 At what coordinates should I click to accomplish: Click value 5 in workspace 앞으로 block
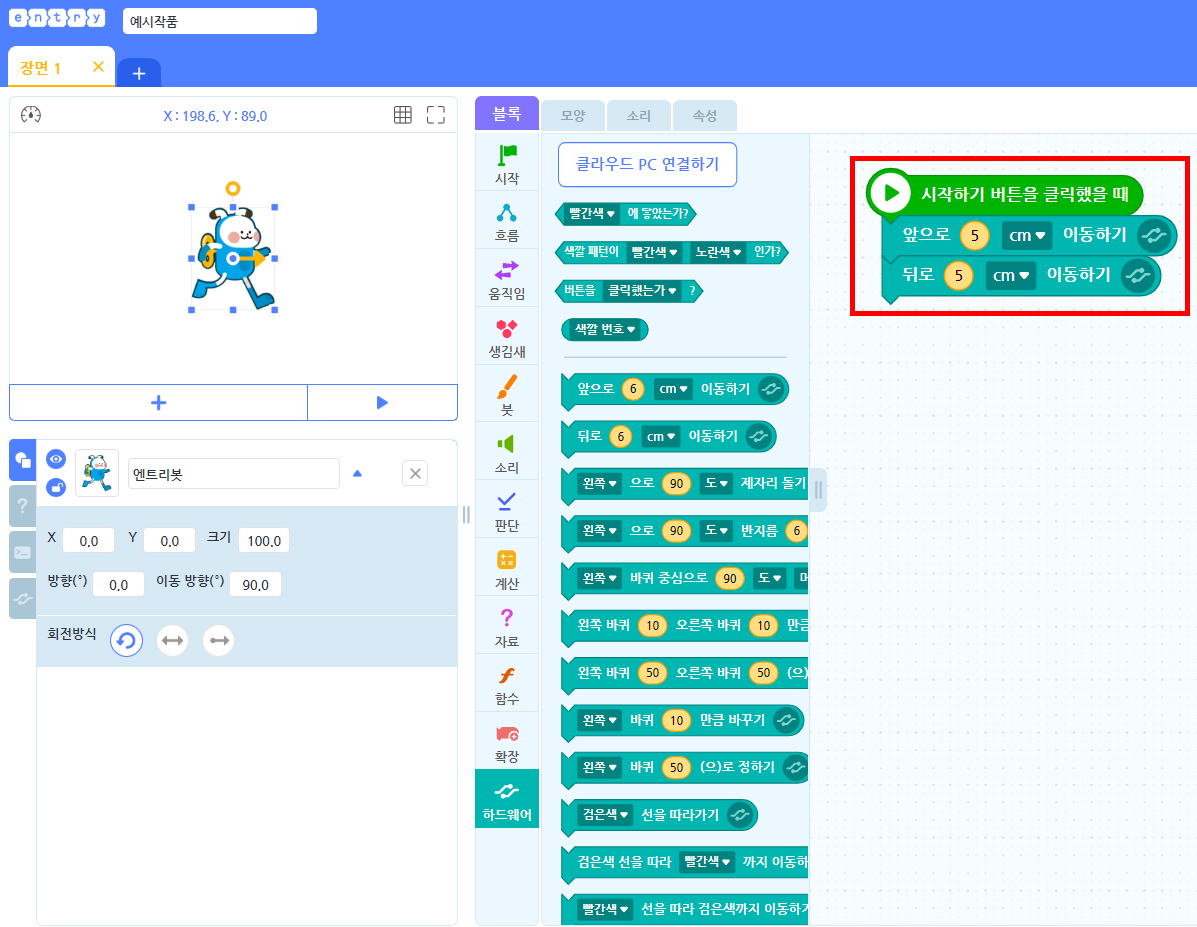(975, 236)
